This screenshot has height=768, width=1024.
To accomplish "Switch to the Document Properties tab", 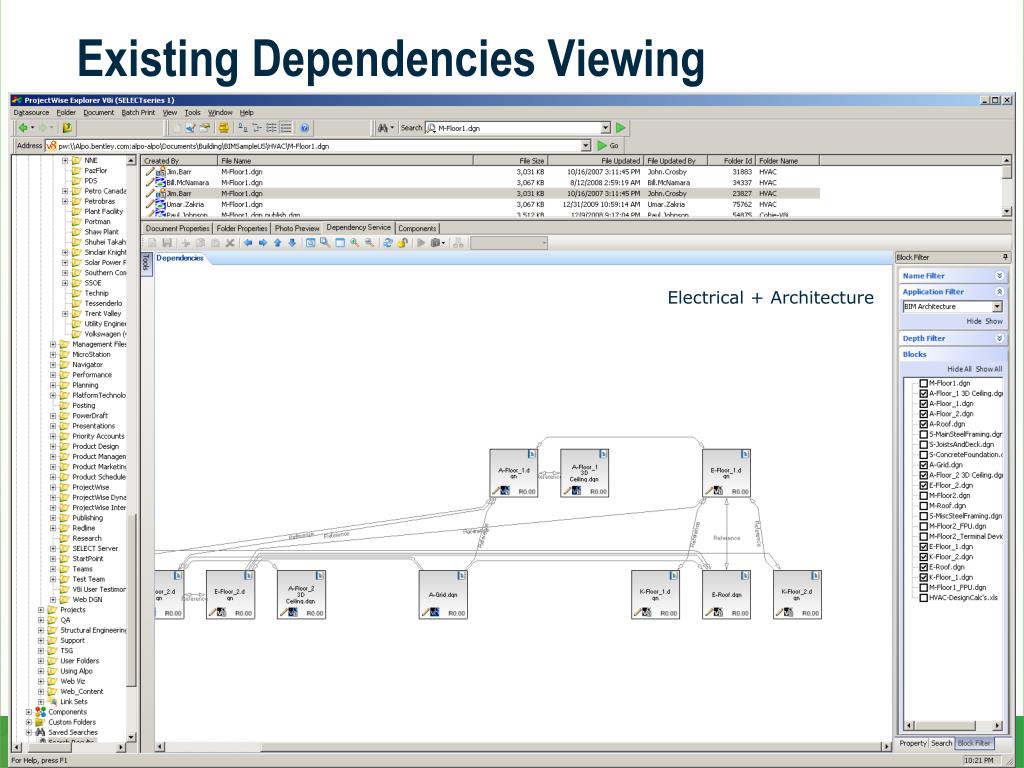I will (177, 229).
